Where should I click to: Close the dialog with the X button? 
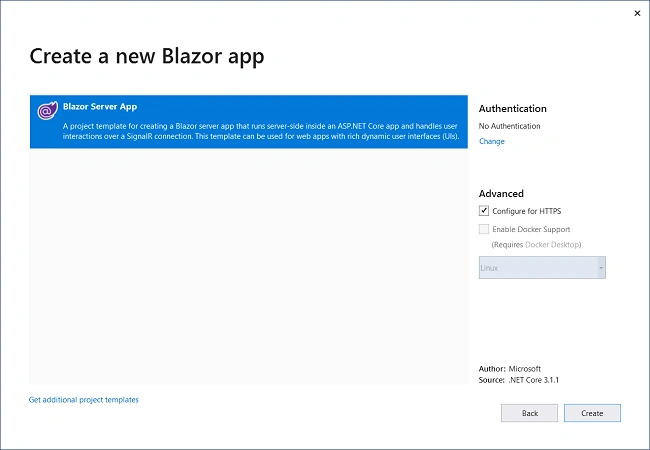coord(637,13)
